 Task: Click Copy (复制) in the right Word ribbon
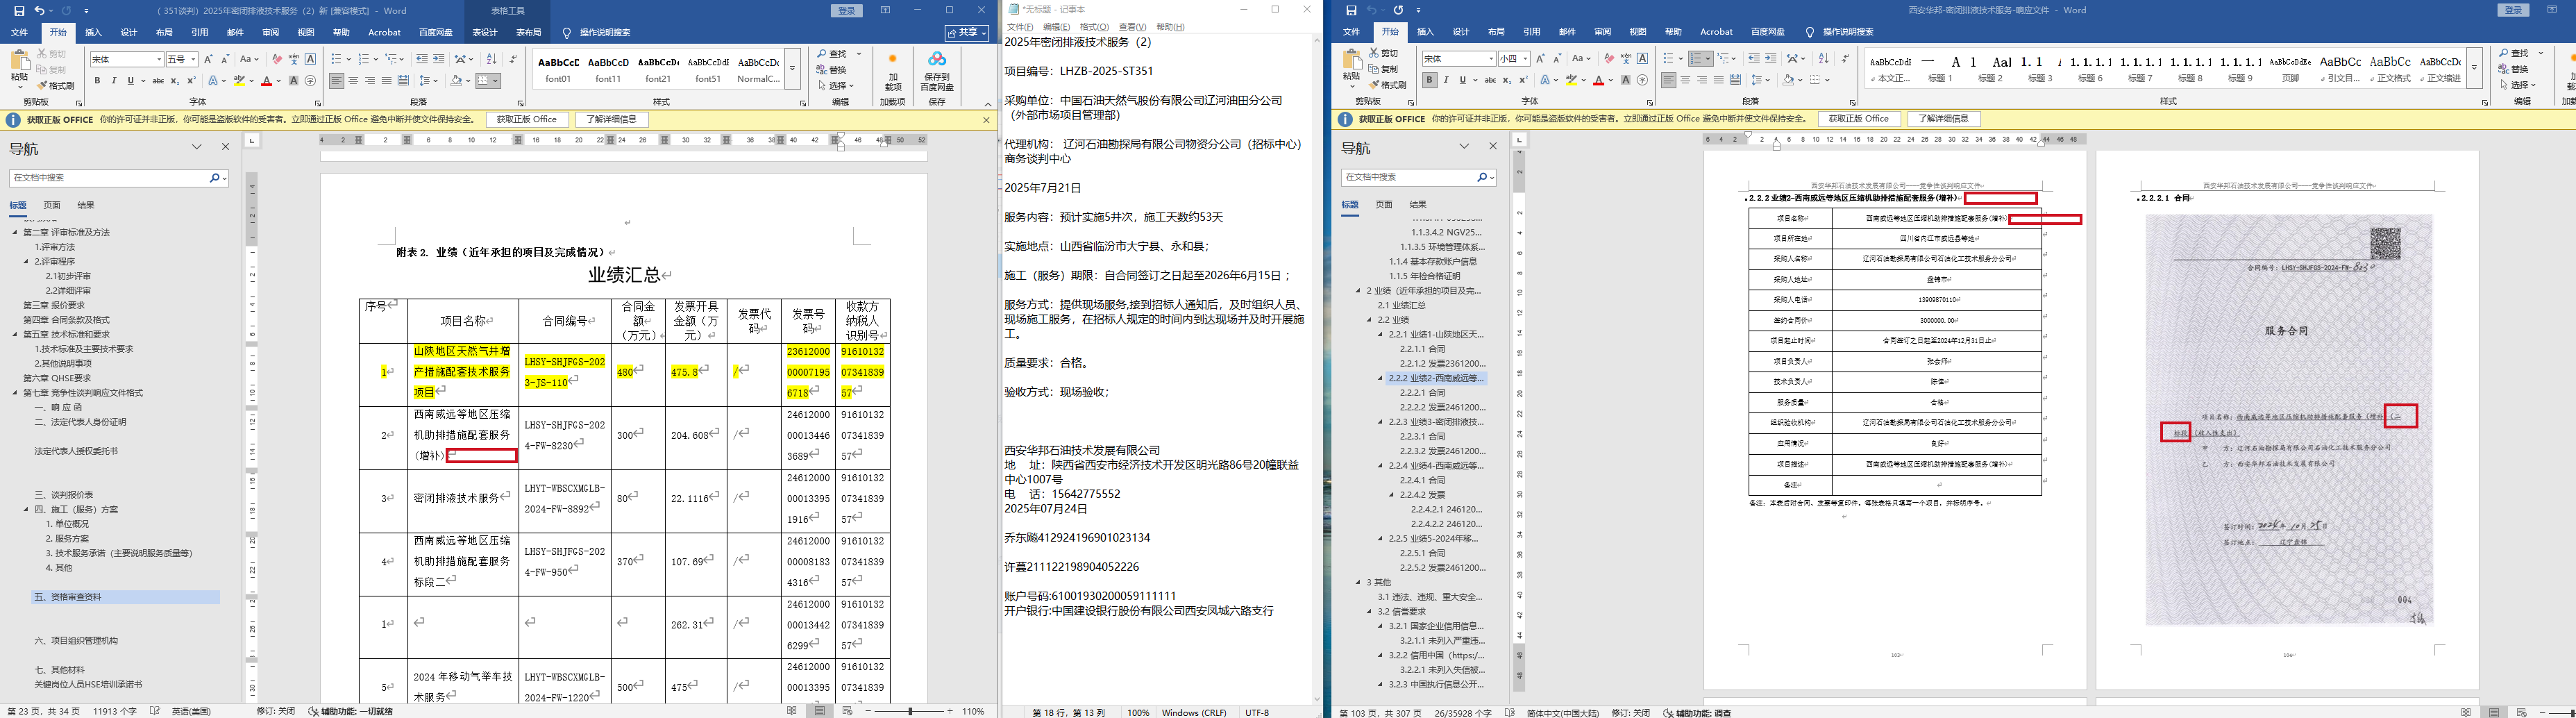1382,69
